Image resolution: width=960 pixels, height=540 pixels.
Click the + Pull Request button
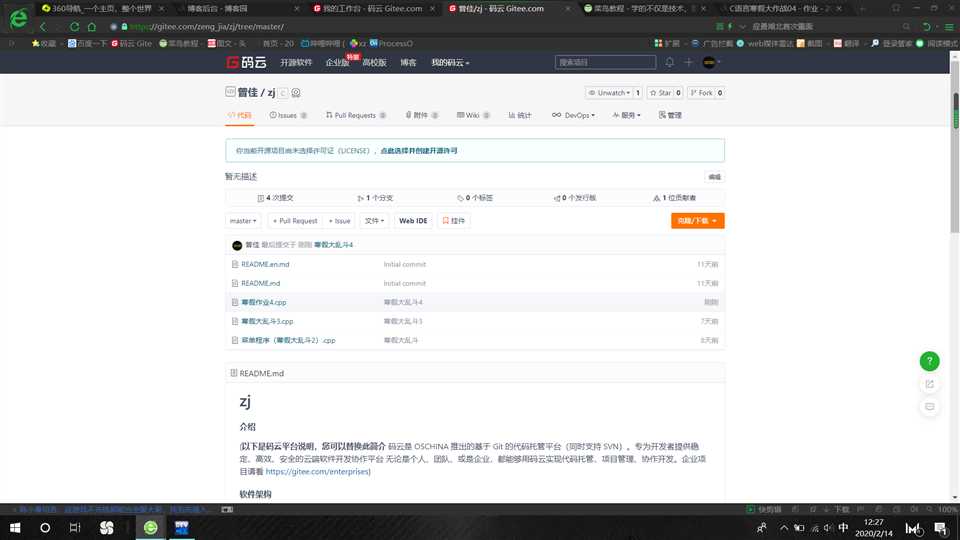click(295, 221)
